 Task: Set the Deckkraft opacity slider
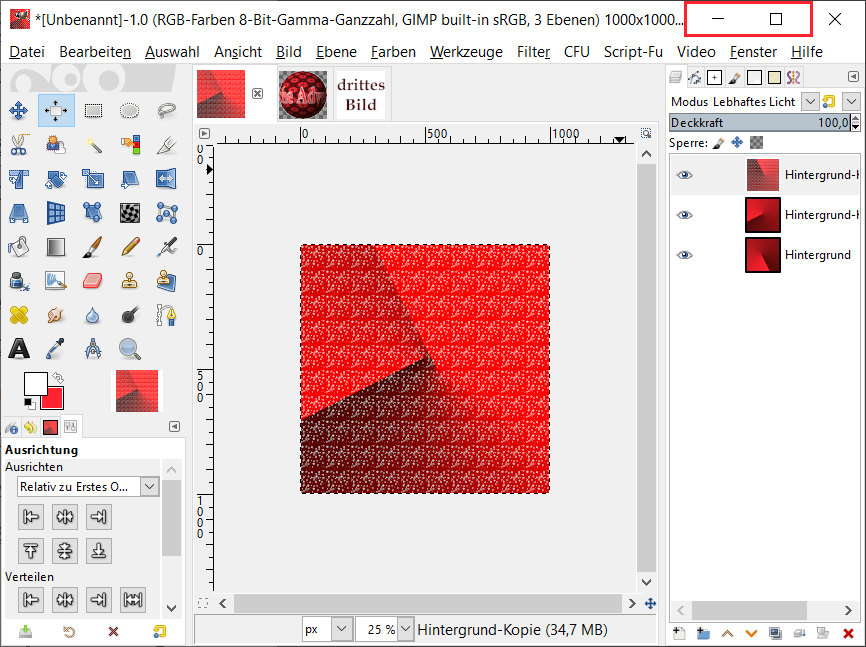point(759,123)
